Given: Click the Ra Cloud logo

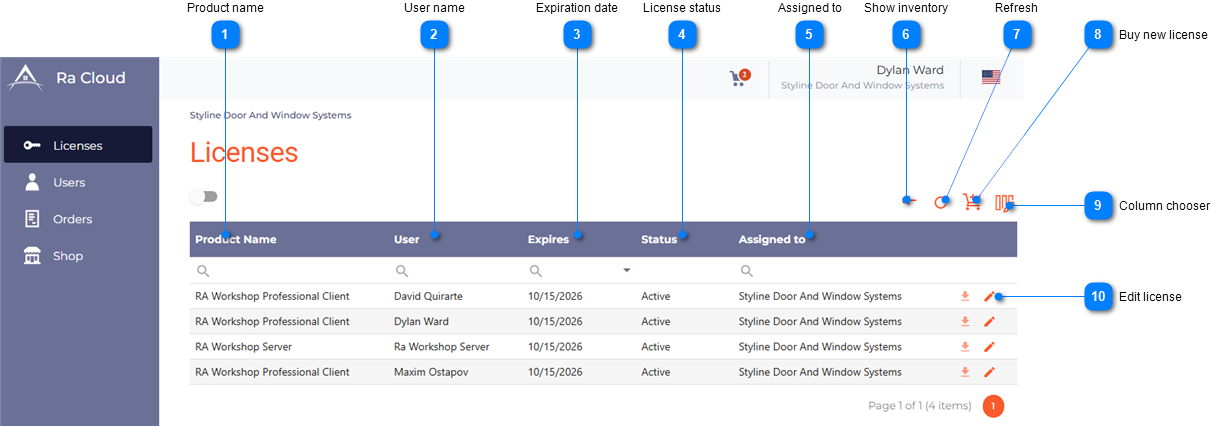Looking at the screenshot, I should [x=26, y=78].
